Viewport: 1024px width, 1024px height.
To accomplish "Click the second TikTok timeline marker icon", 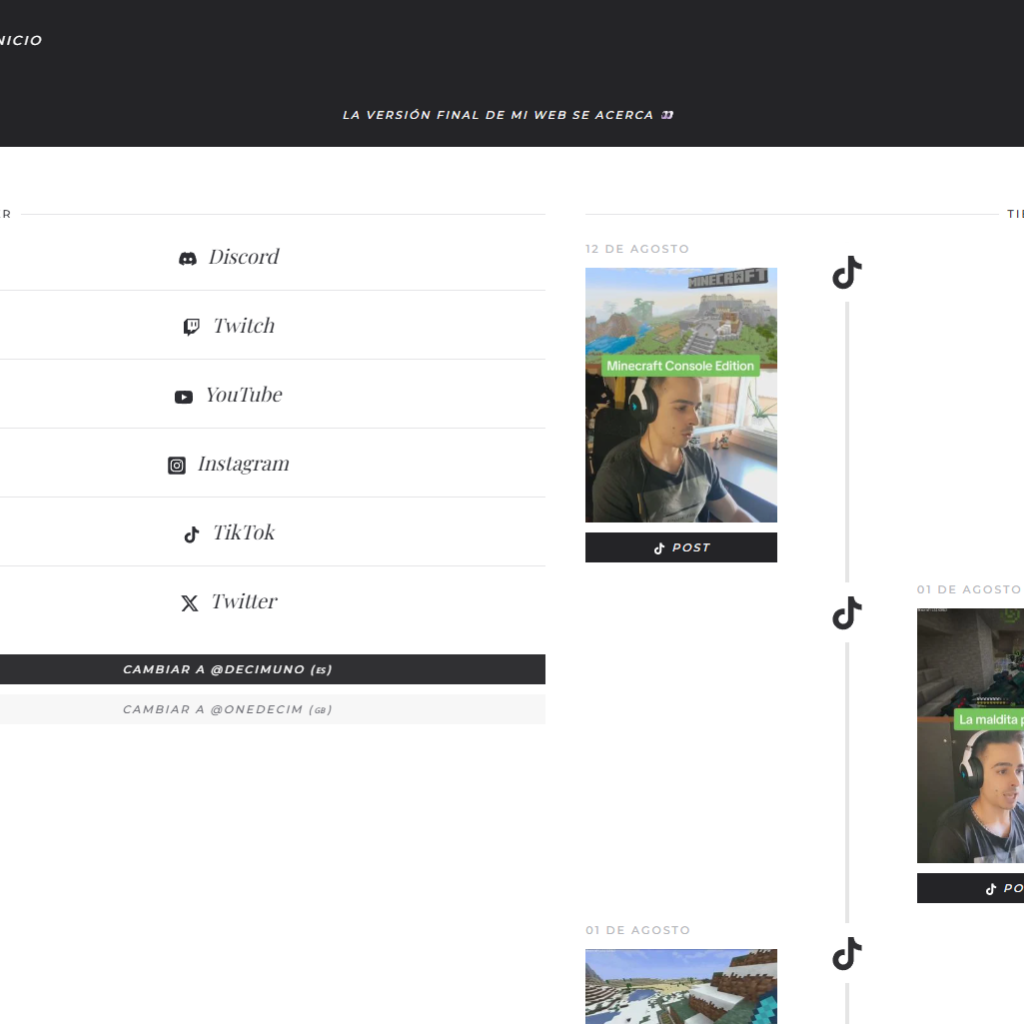I will (x=847, y=612).
